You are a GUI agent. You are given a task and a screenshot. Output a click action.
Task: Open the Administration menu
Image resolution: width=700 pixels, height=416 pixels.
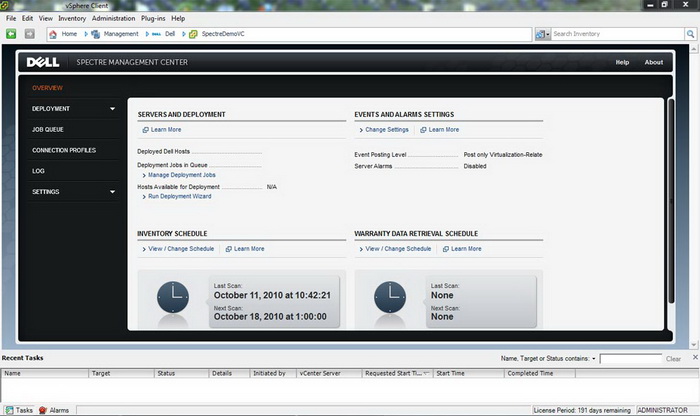(113, 18)
